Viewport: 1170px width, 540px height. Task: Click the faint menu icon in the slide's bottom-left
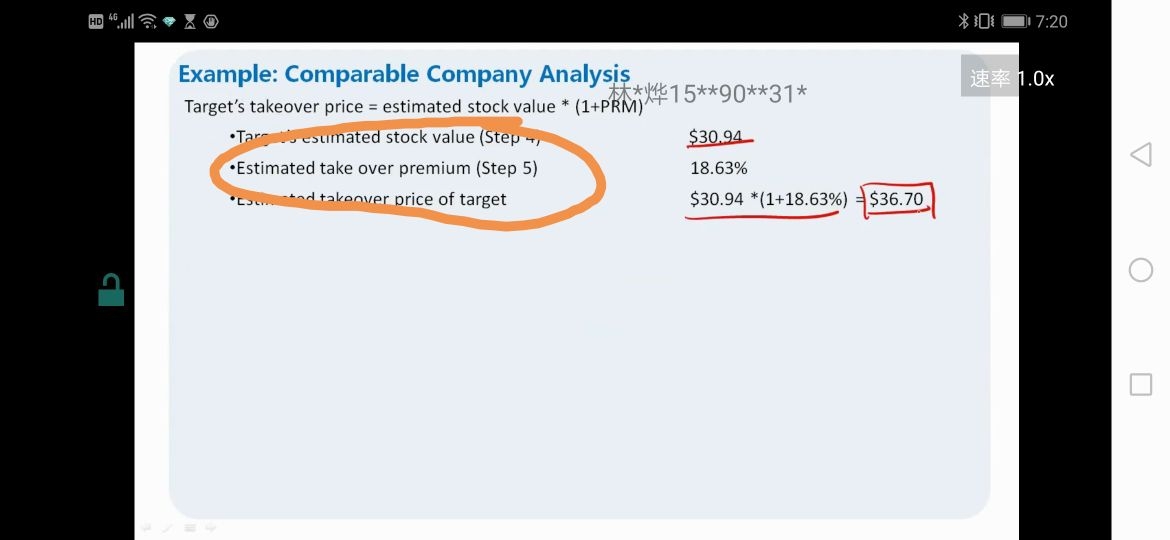(x=190, y=528)
